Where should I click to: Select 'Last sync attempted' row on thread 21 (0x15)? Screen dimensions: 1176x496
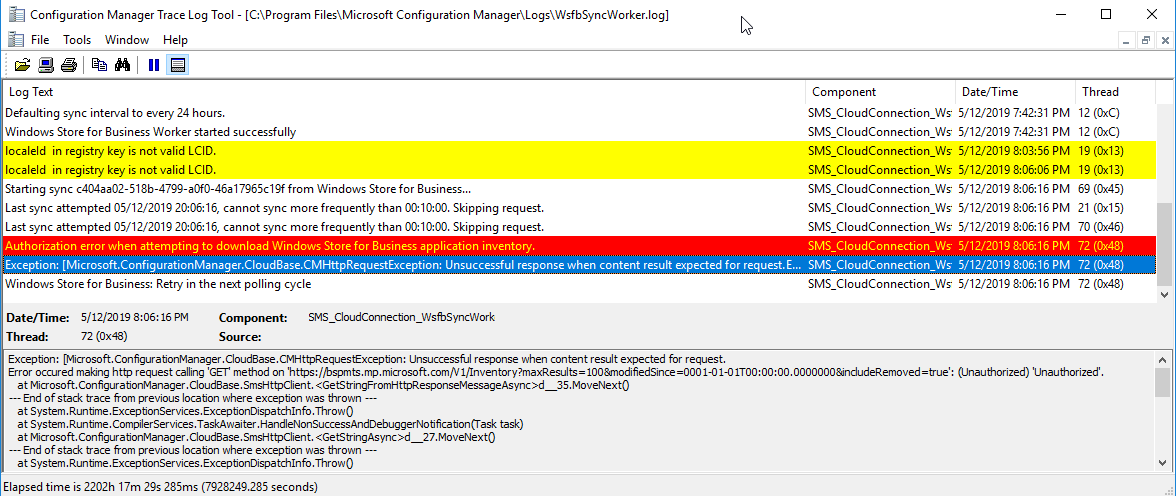point(578,208)
